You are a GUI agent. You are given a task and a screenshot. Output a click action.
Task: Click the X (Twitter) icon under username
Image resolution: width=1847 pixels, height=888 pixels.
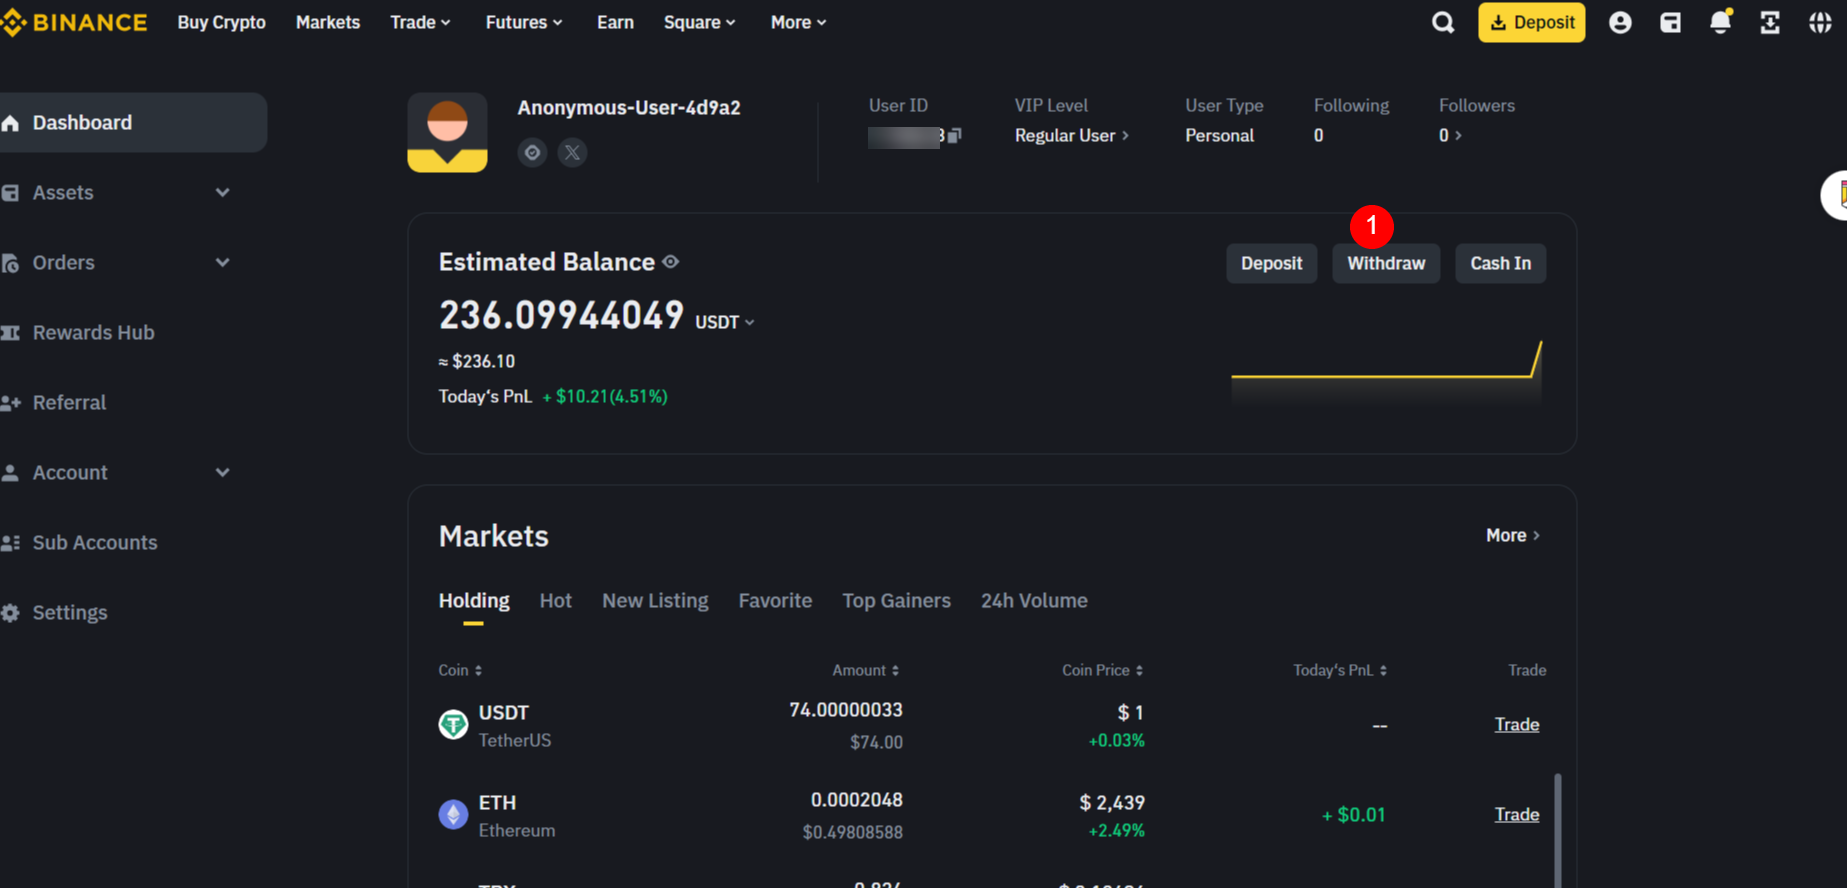tap(572, 152)
